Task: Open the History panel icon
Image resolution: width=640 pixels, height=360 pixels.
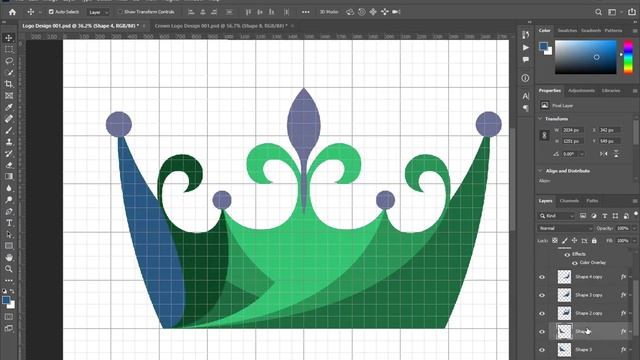Action: [525, 35]
